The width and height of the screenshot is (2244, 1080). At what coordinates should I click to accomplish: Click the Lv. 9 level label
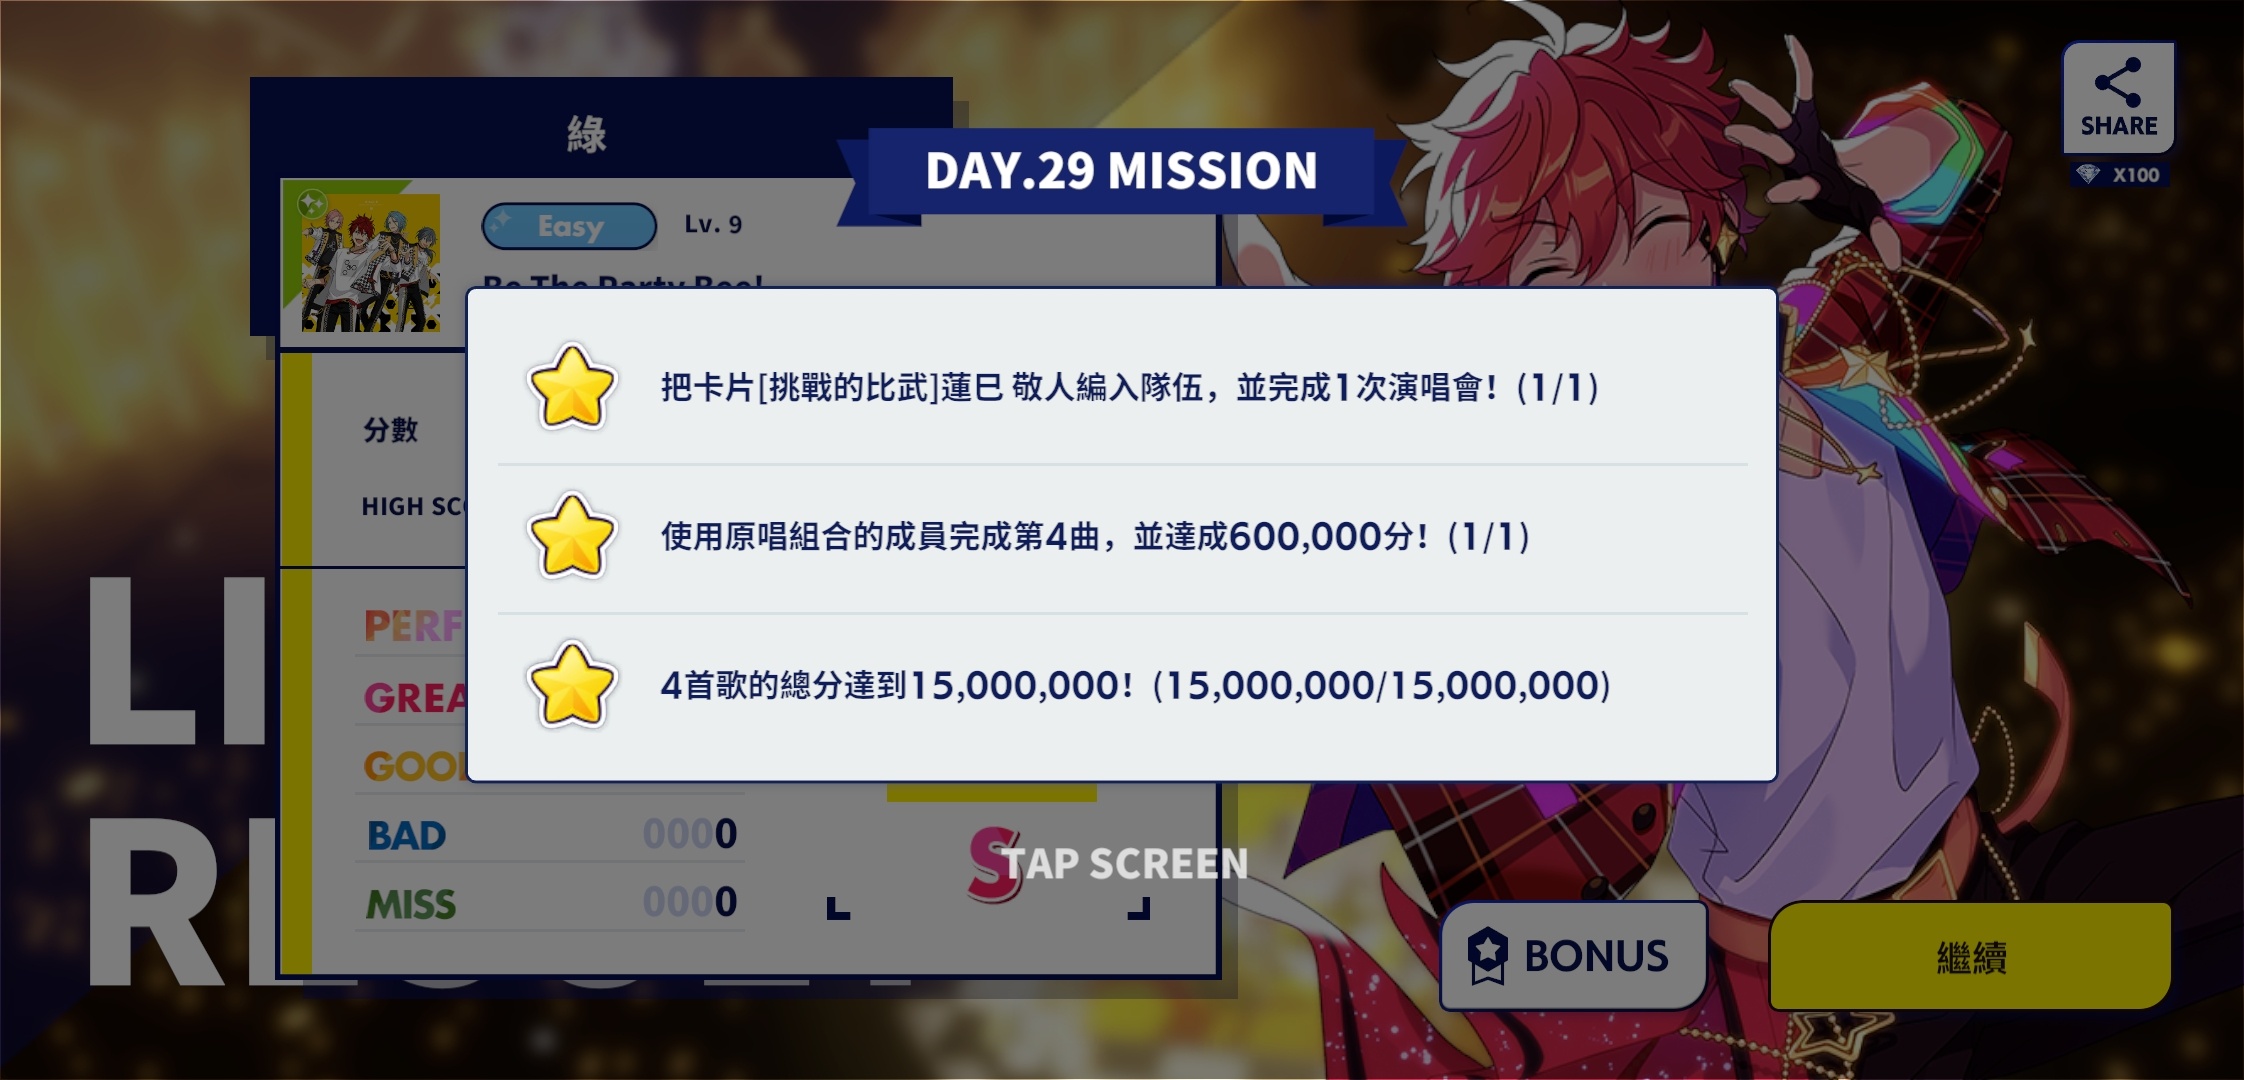point(713,224)
